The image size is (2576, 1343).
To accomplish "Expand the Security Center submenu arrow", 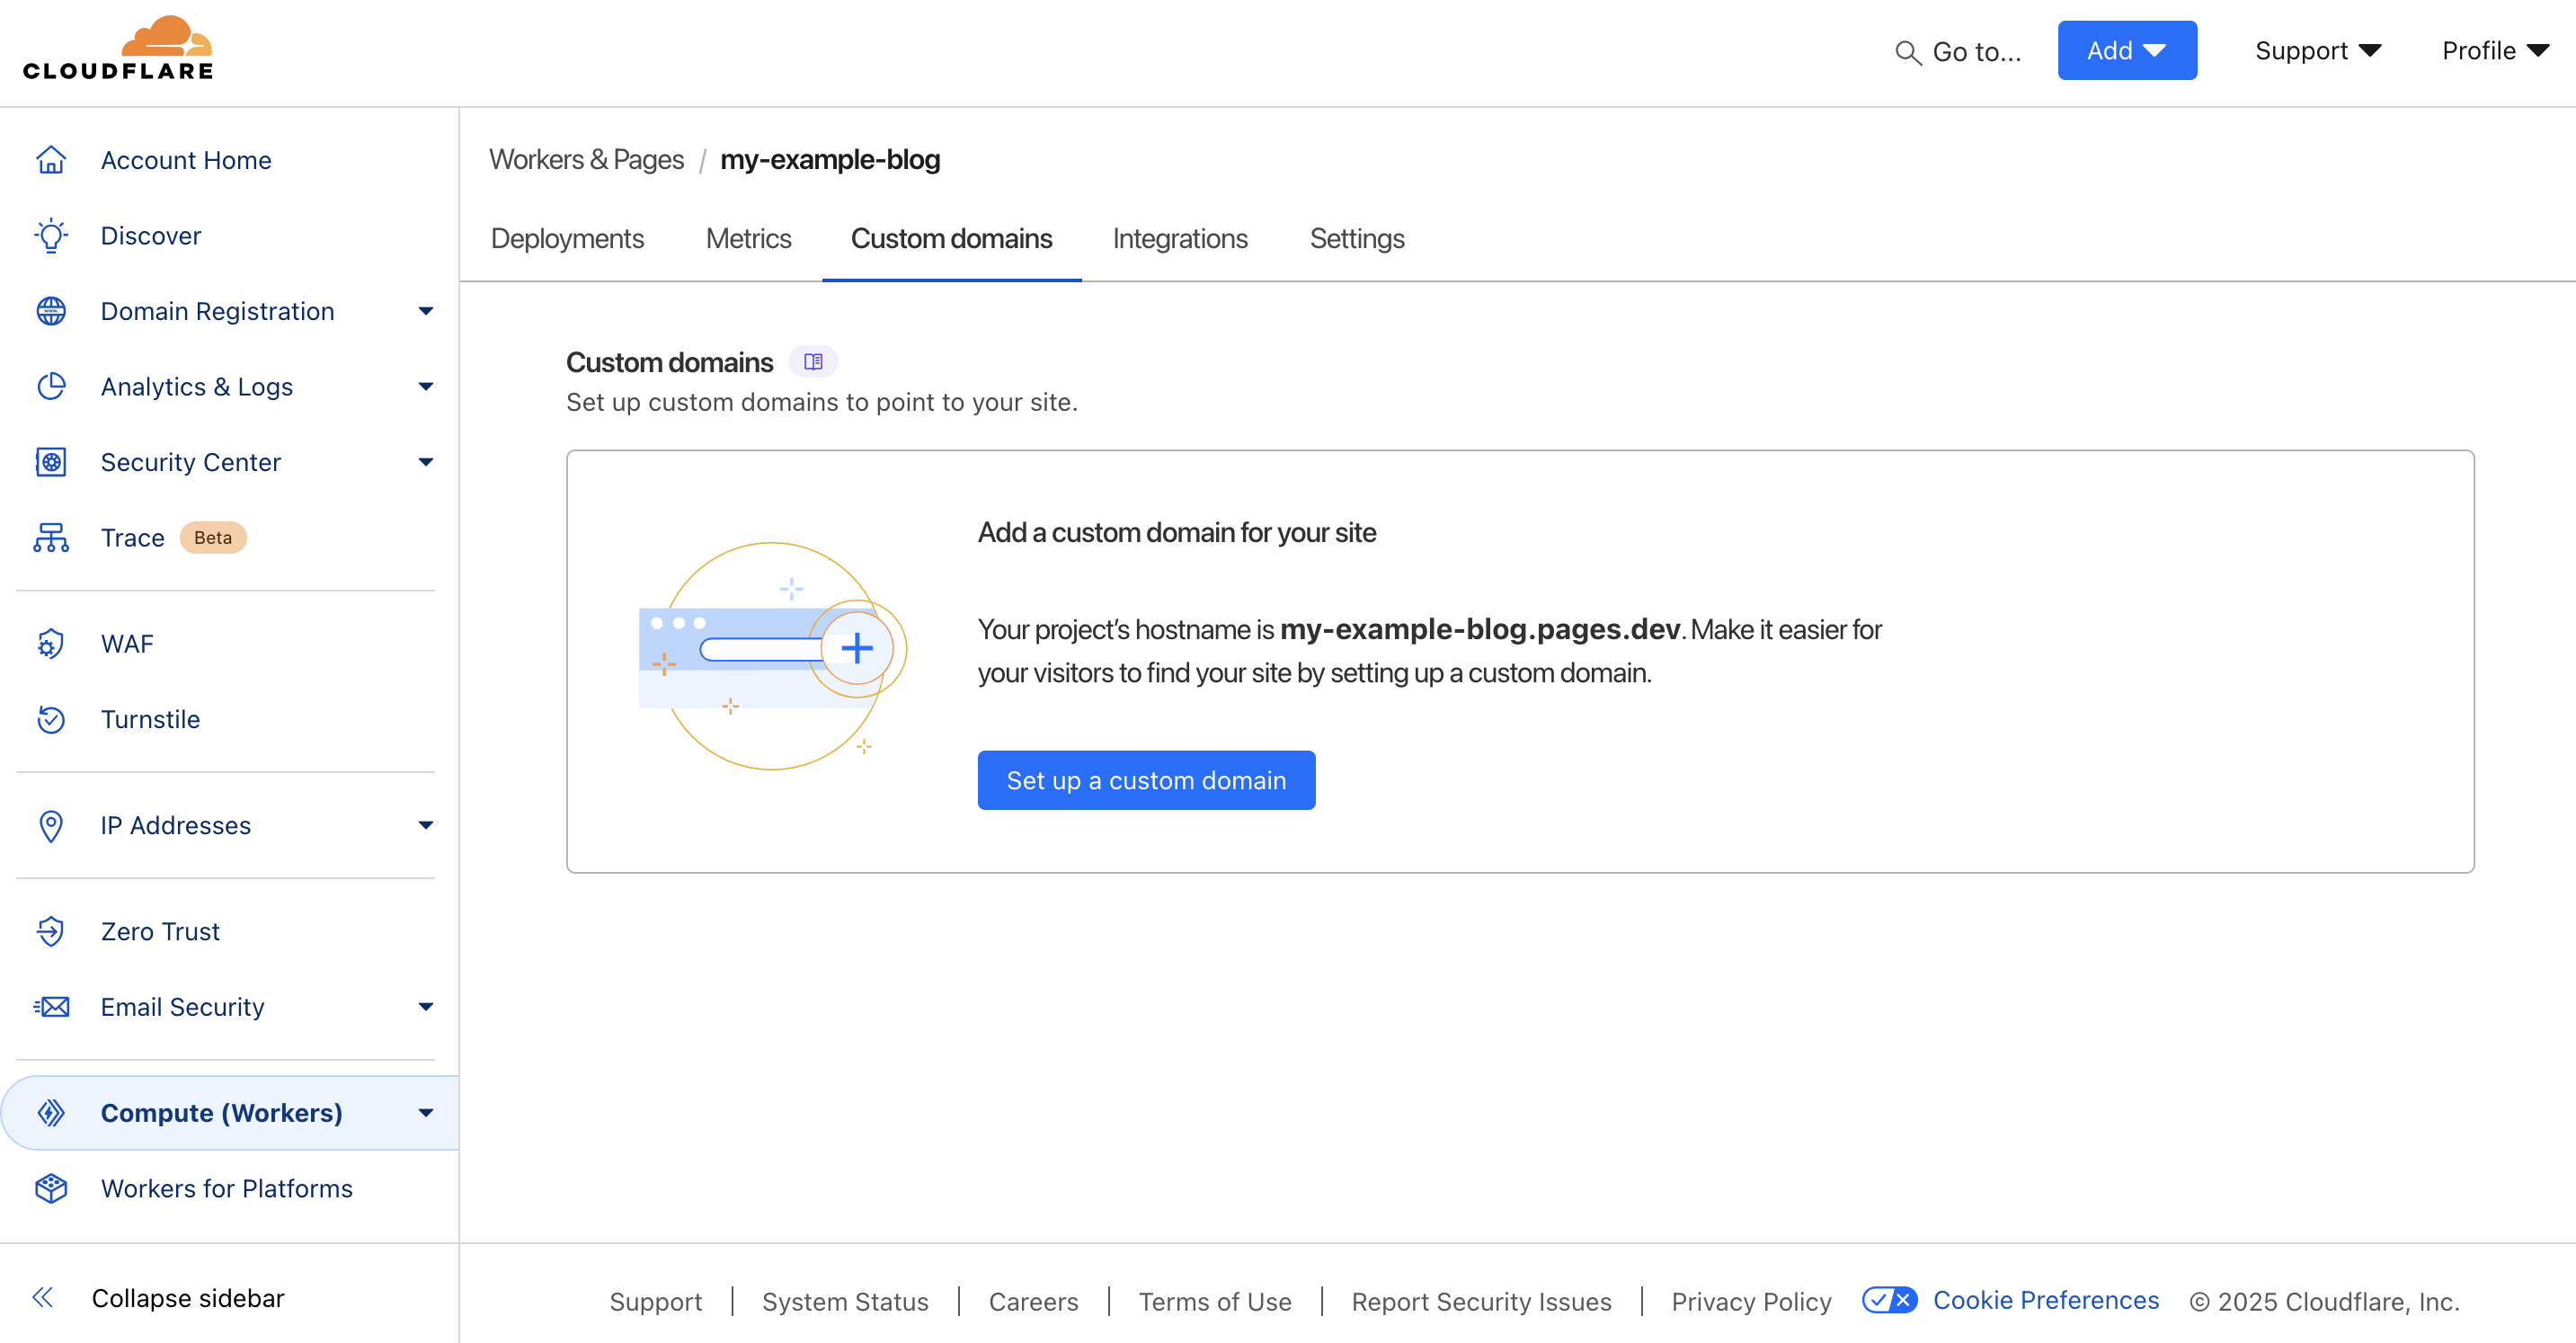I will coord(426,462).
